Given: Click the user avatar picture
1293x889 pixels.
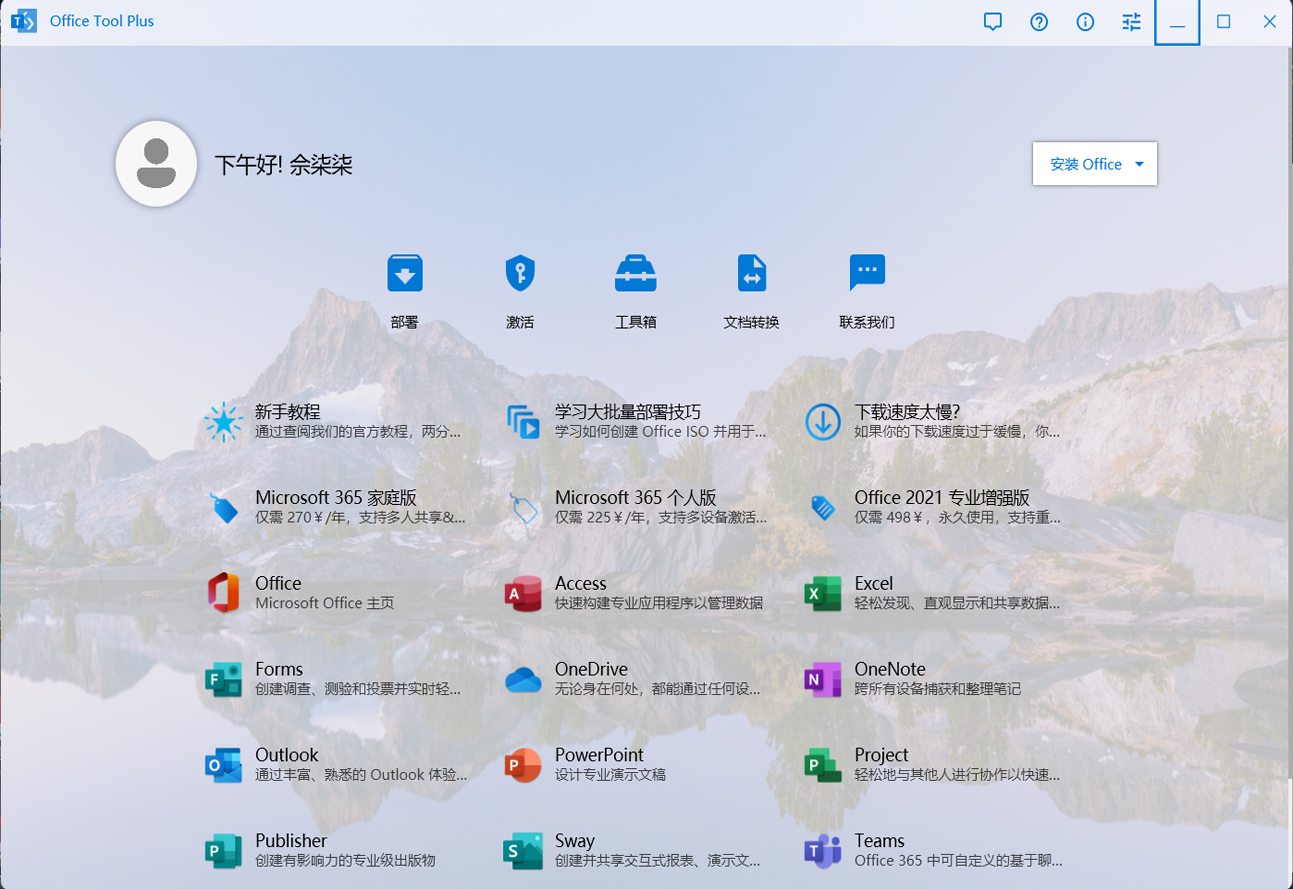Looking at the screenshot, I should (x=156, y=164).
